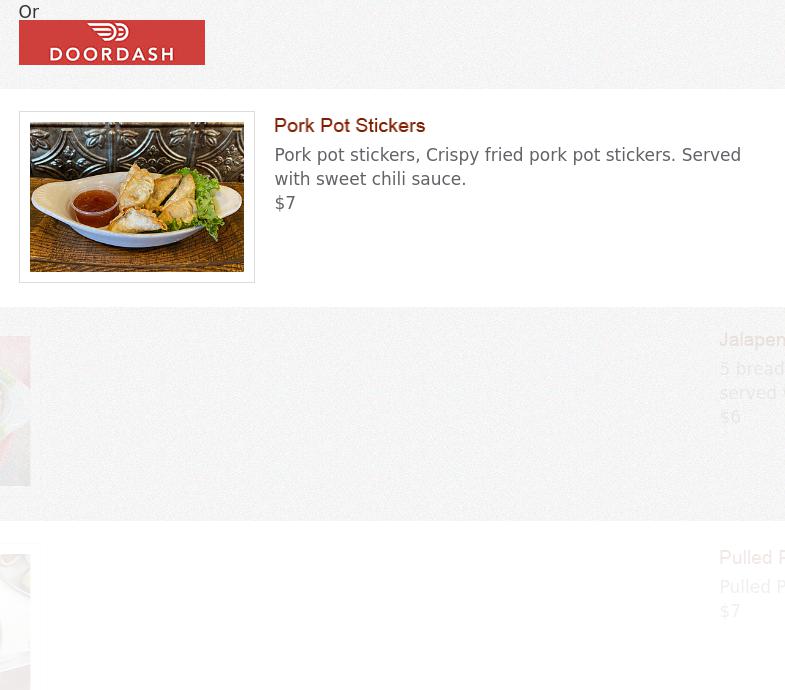Click the cut-off Pulled item photo
785x690 pixels.
14,620
